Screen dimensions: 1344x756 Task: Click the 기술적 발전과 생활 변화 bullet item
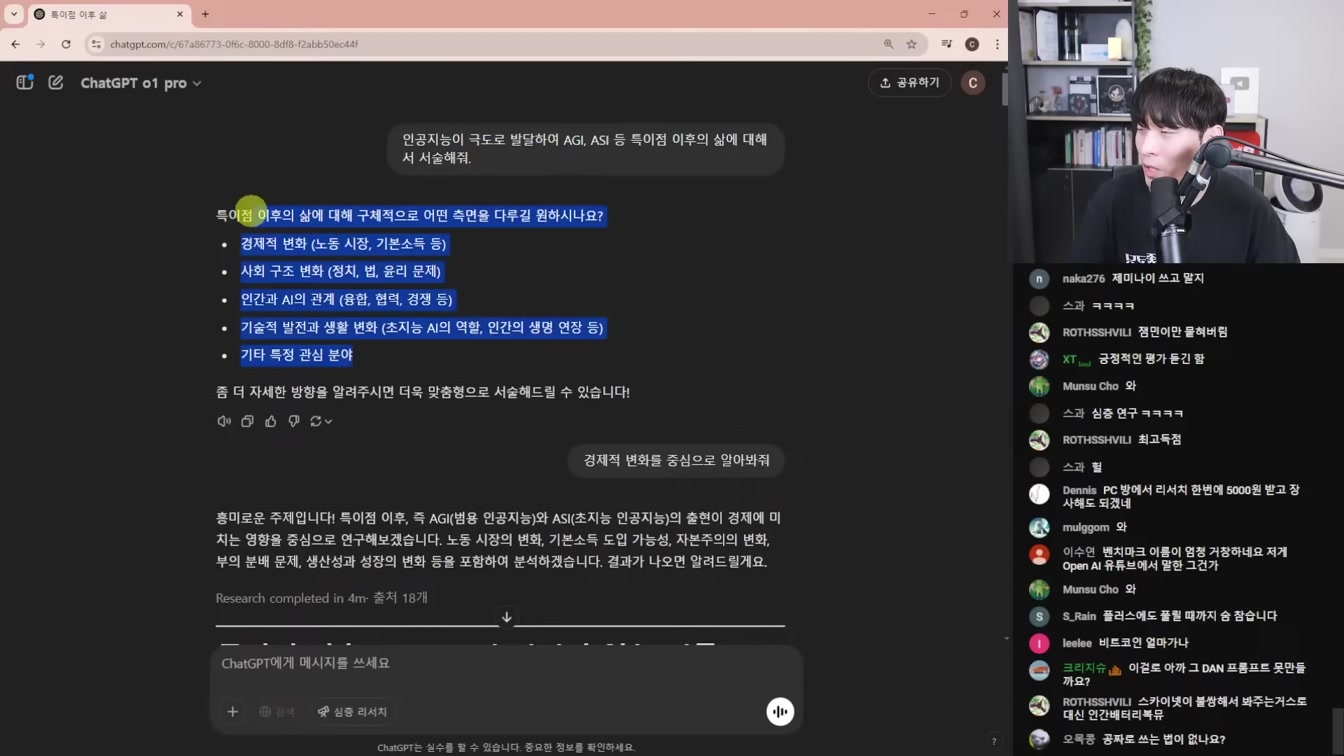coord(422,327)
